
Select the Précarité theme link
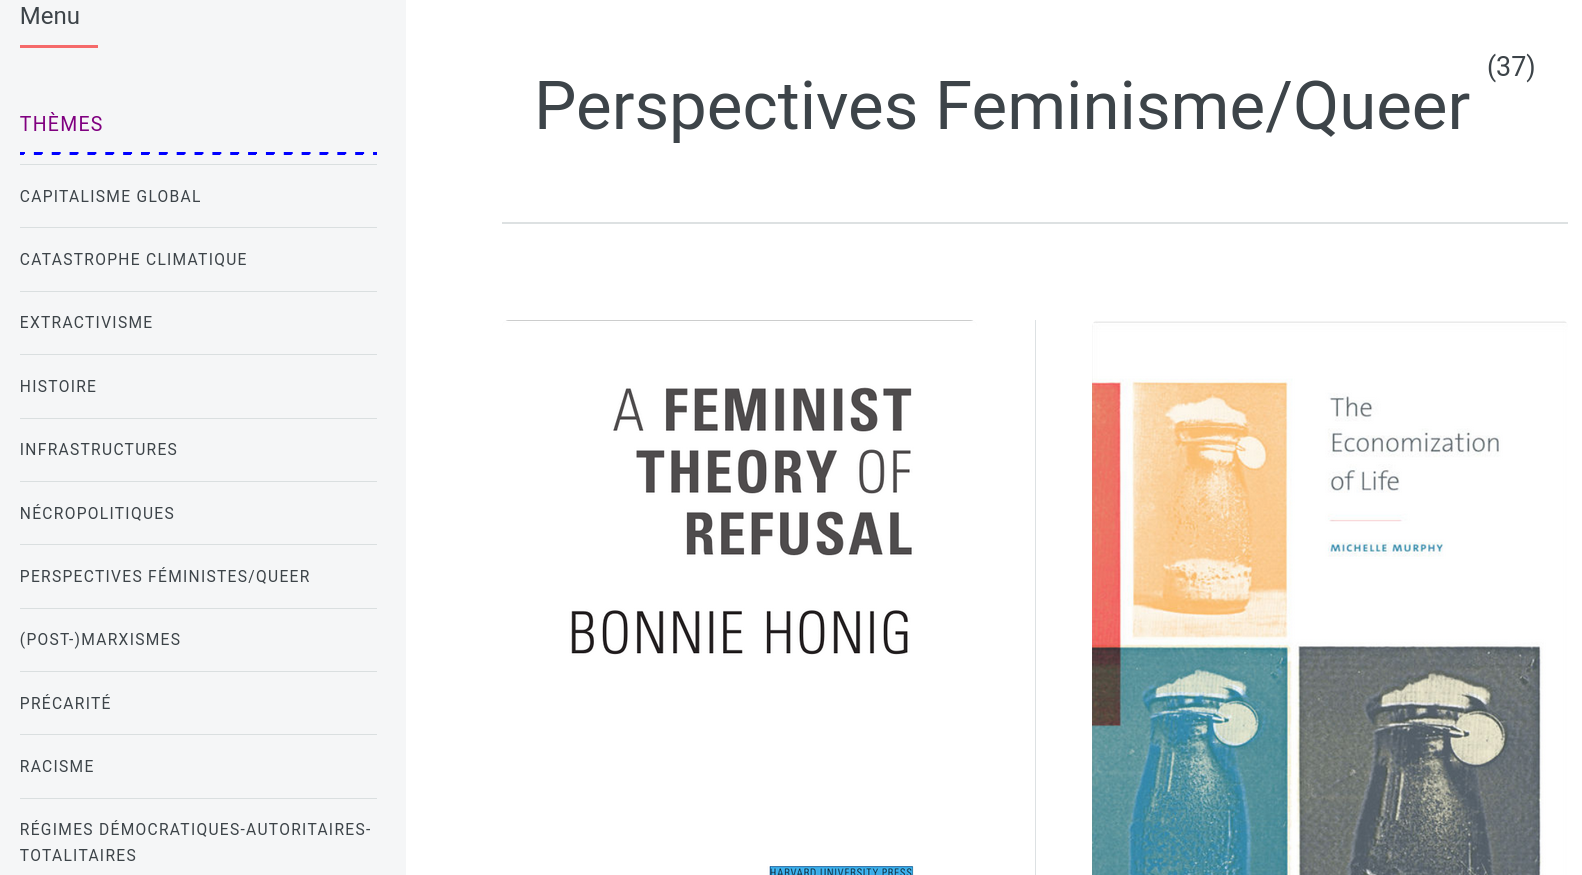(65, 704)
